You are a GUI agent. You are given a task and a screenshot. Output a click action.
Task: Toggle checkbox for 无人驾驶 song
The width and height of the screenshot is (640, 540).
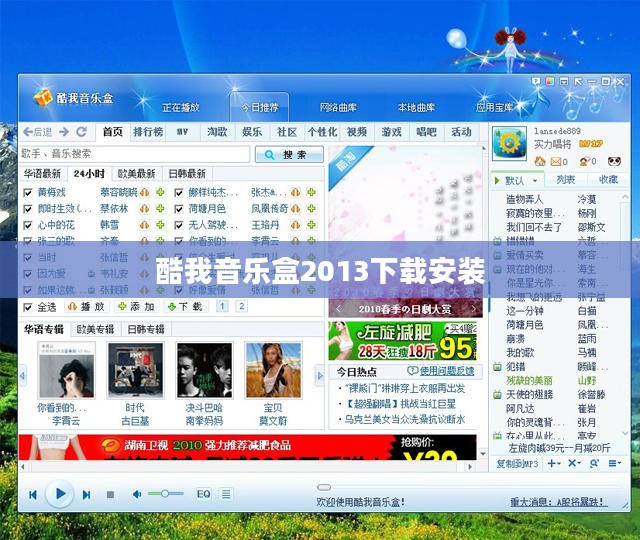coord(178,225)
